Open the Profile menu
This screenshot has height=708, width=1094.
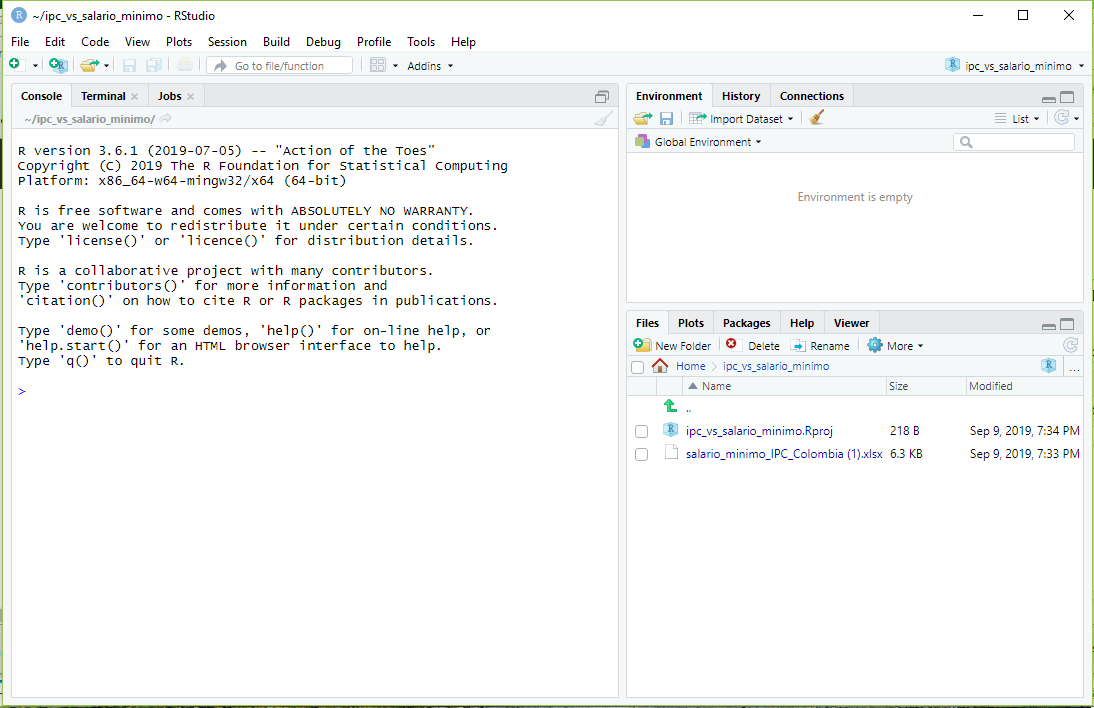(373, 42)
